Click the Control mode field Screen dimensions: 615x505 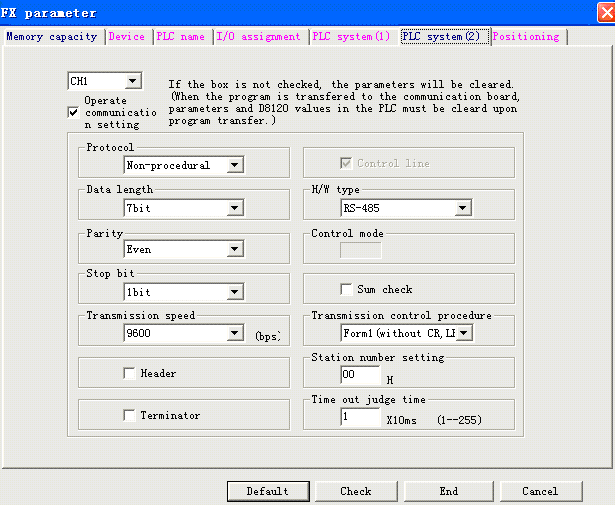(x=360, y=250)
